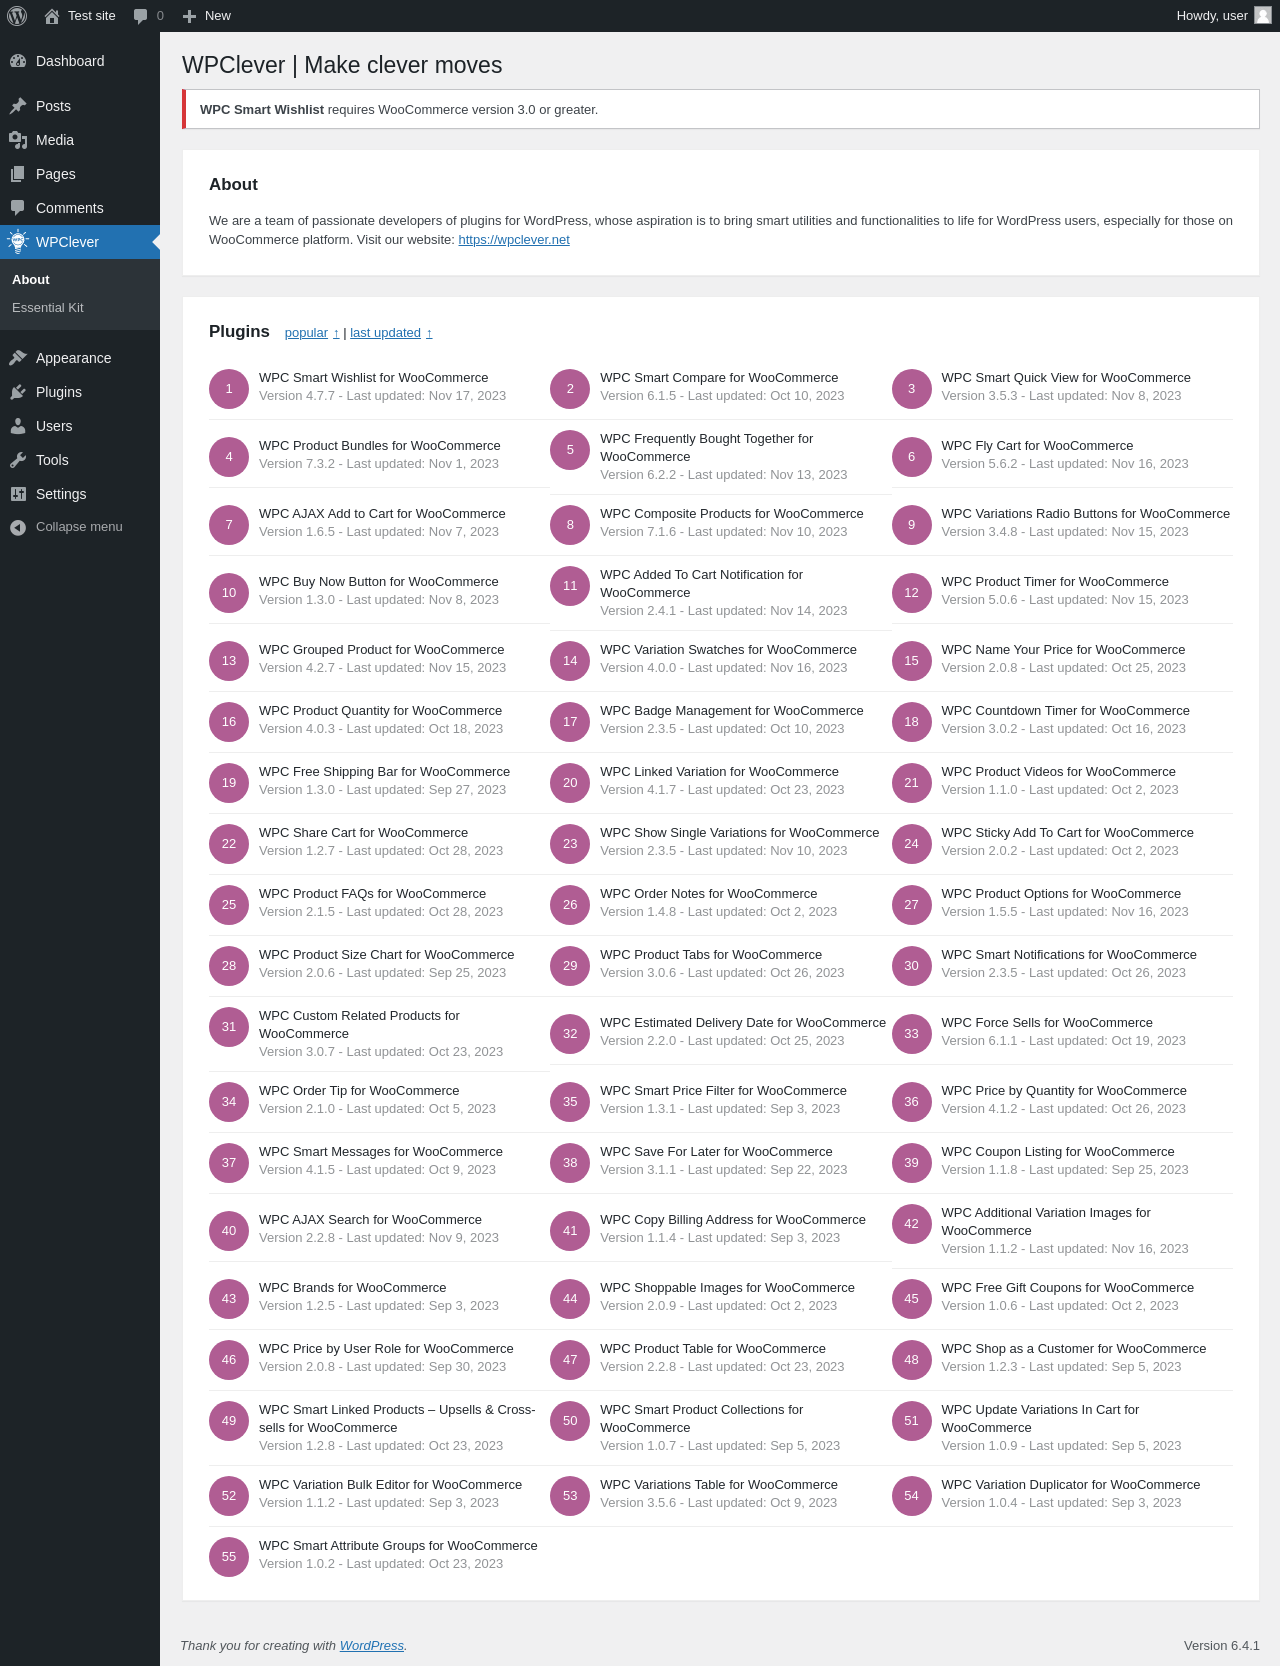Open the Appearance menu label
This screenshot has height=1666, width=1280.
coord(73,358)
